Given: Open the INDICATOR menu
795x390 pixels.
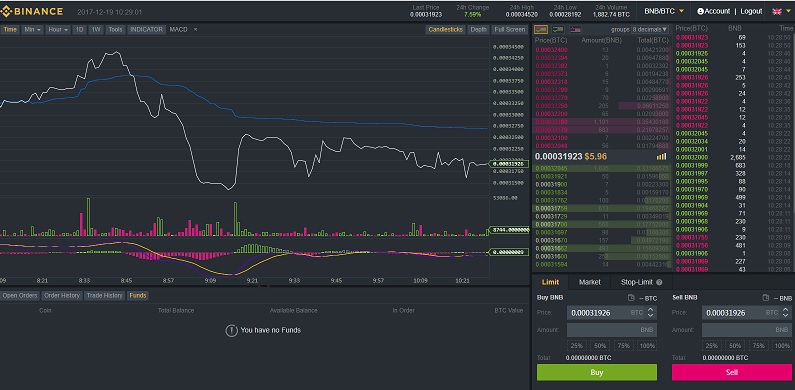Looking at the screenshot, I should pyautogui.click(x=146, y=29).
